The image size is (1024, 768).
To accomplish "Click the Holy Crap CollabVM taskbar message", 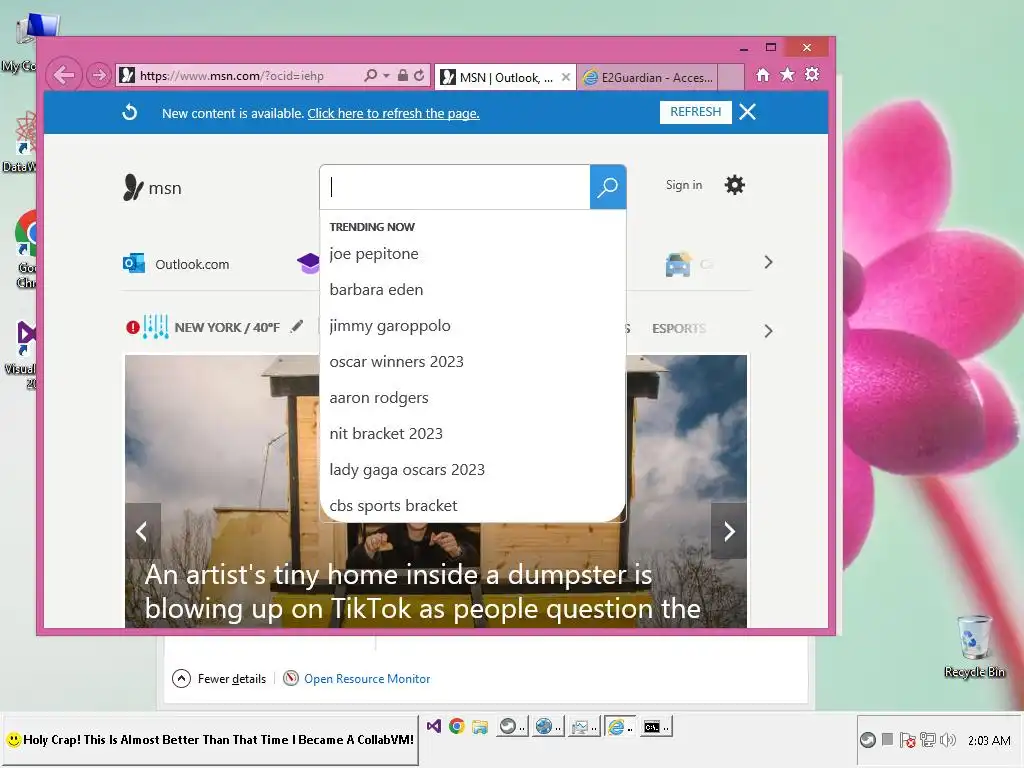I will [210, 740].
